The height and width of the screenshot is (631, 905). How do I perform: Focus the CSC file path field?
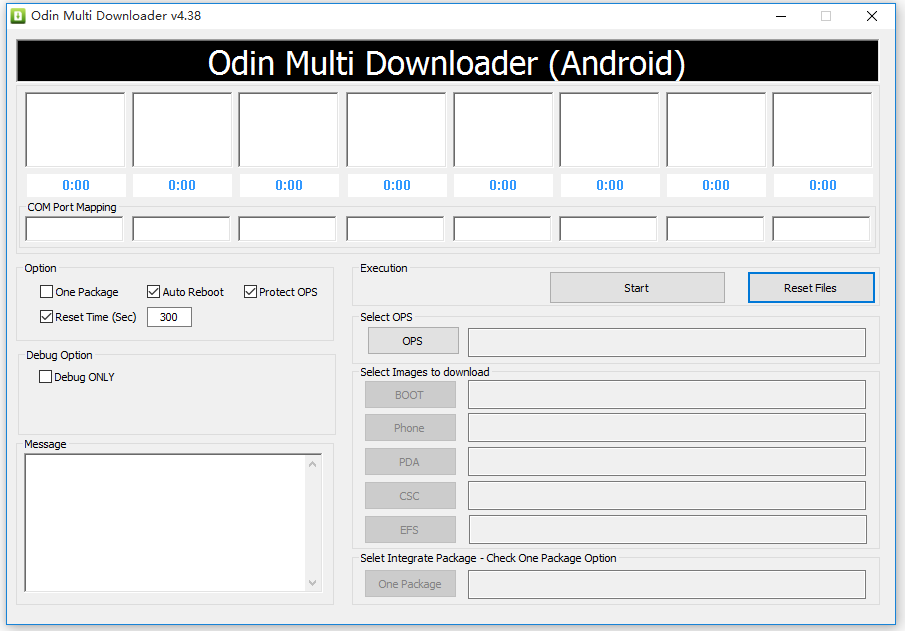coord(667,495)
